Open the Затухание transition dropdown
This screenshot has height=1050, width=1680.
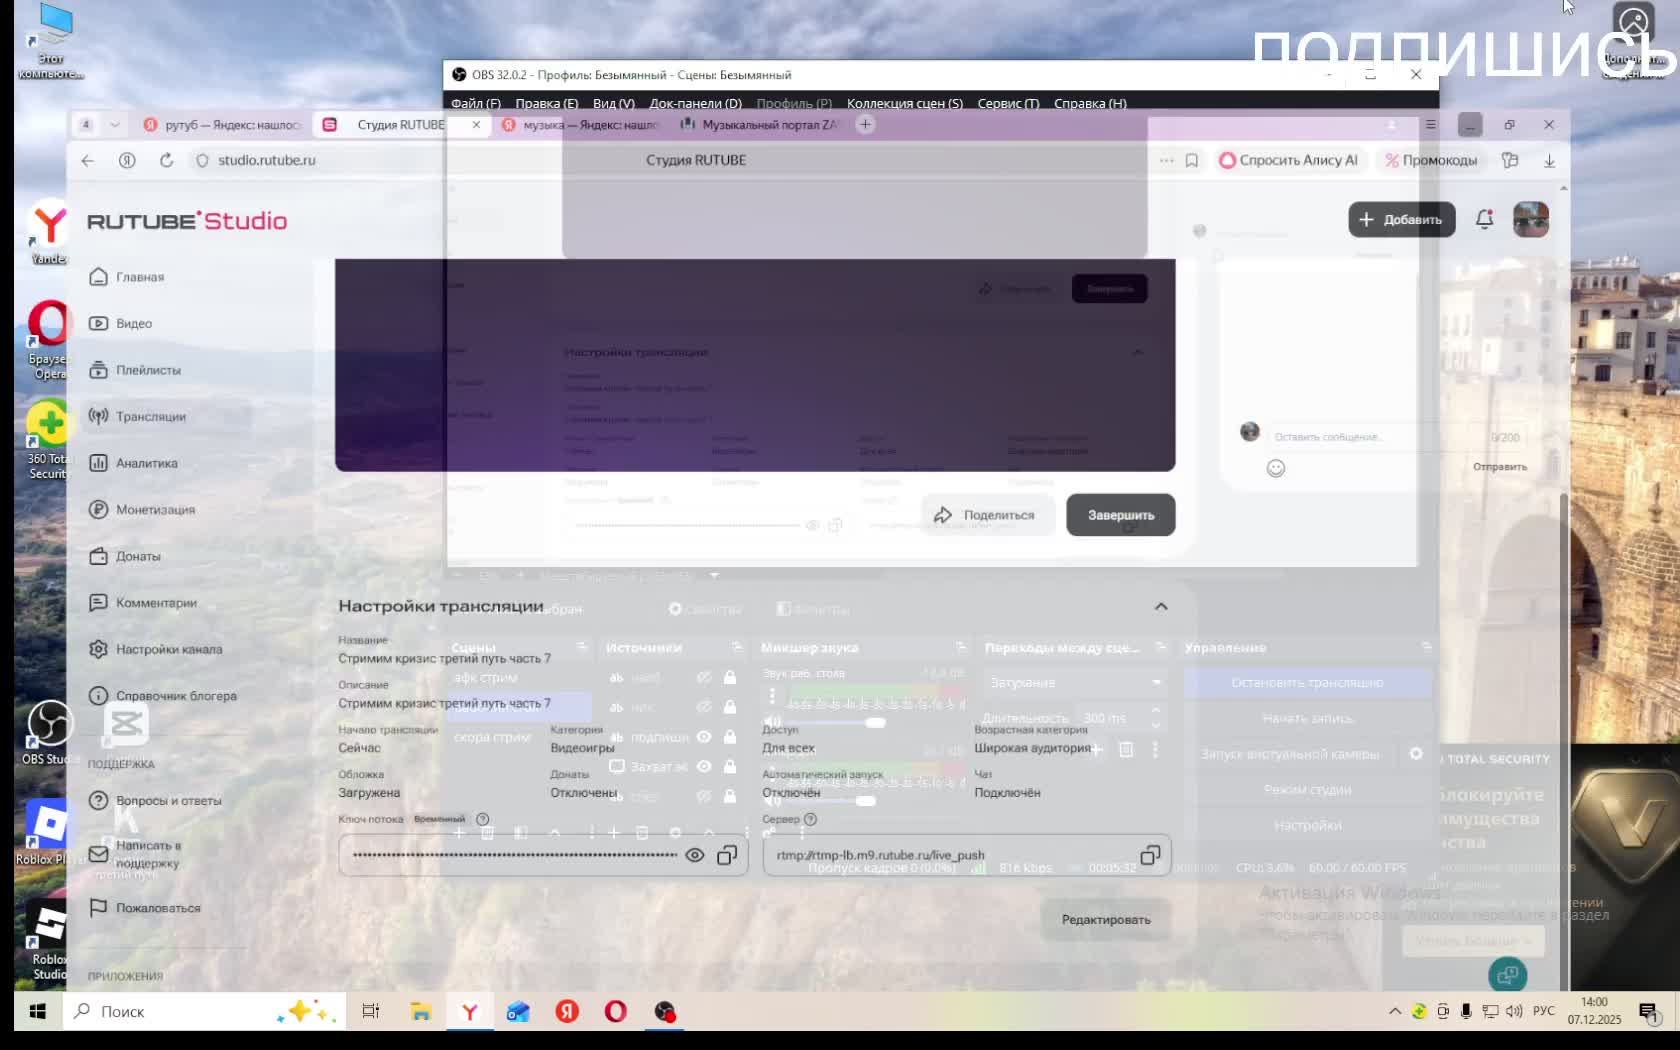click(1075, 682)
